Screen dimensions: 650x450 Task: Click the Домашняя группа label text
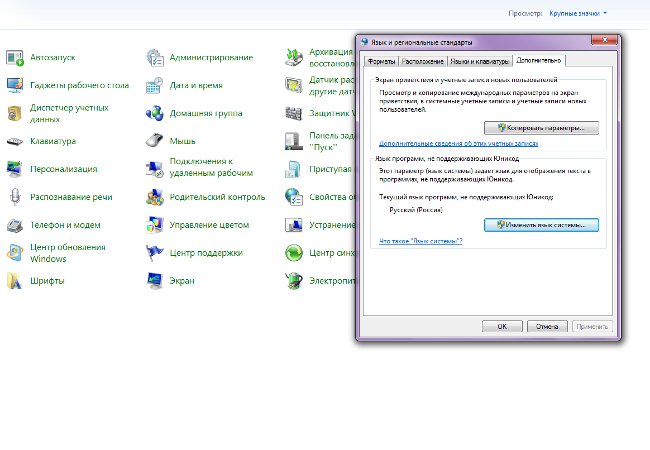(206, 113)
